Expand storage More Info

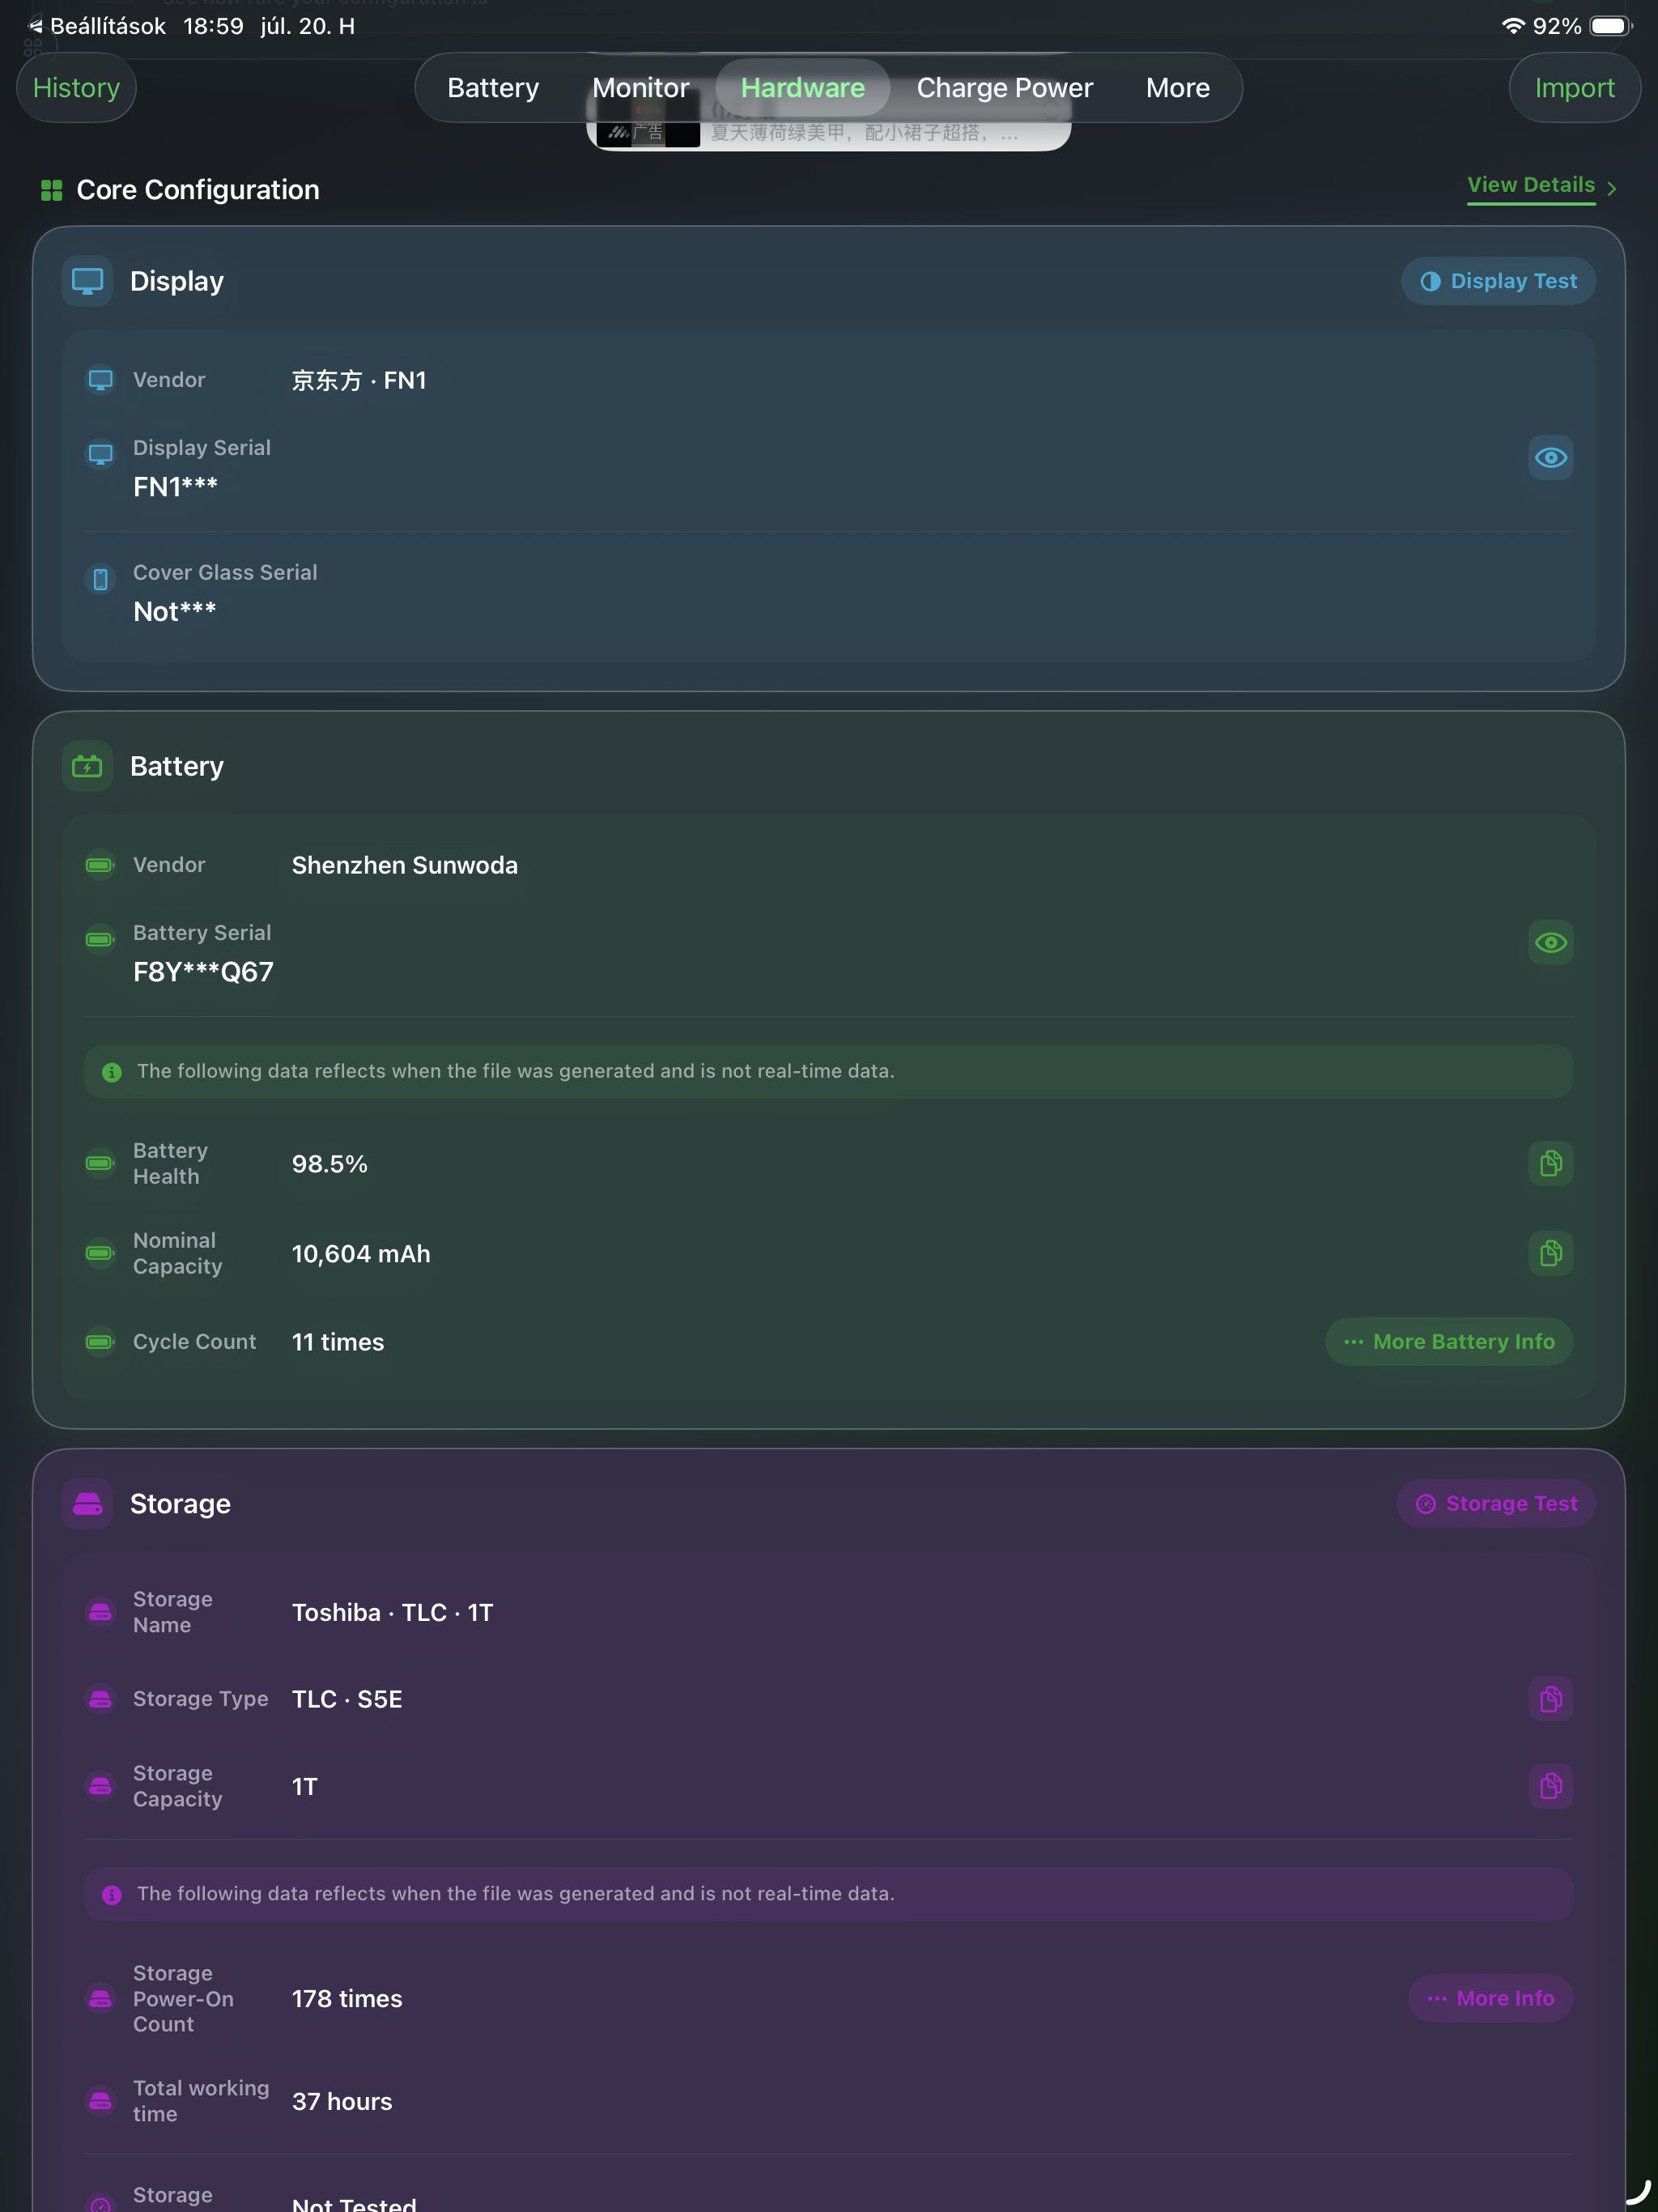point(1491,1999)
